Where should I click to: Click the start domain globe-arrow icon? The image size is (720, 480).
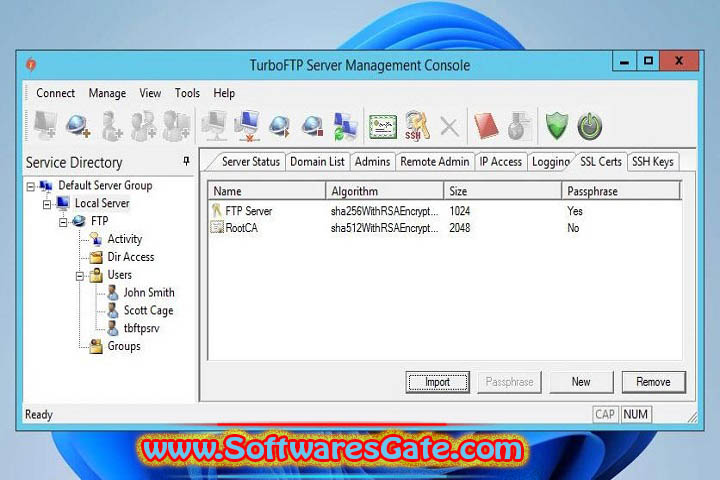tap(280, 126)
